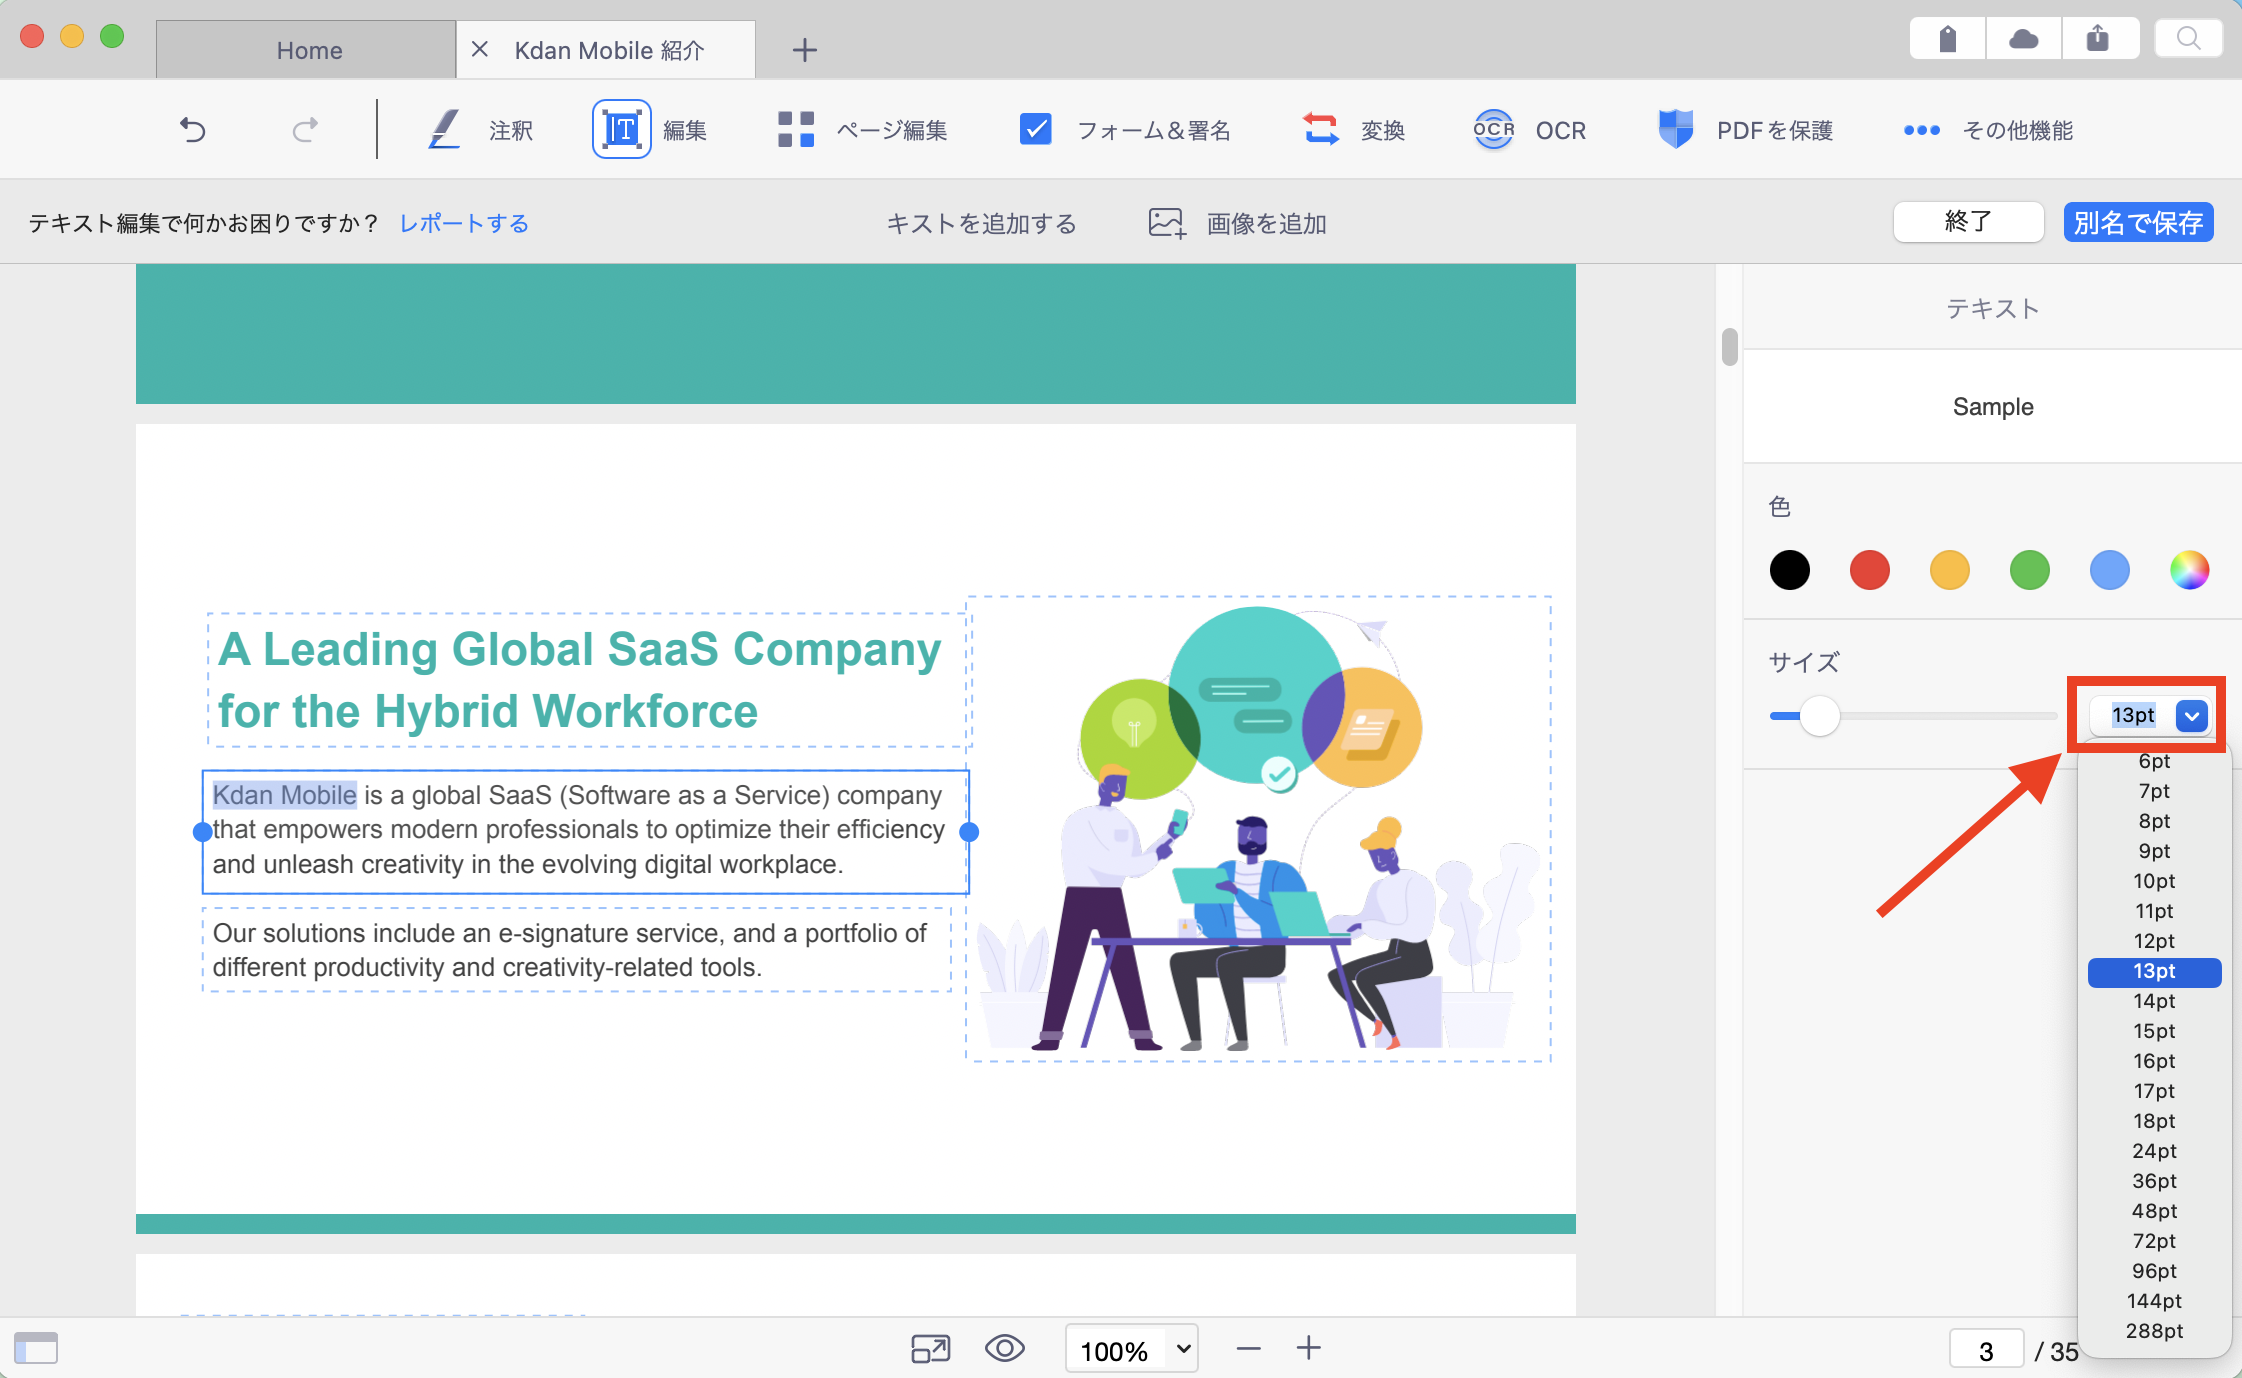Click the zoom in plus icon
Viewport: 2242px width, 1378px height.
coord(1309,1348)
